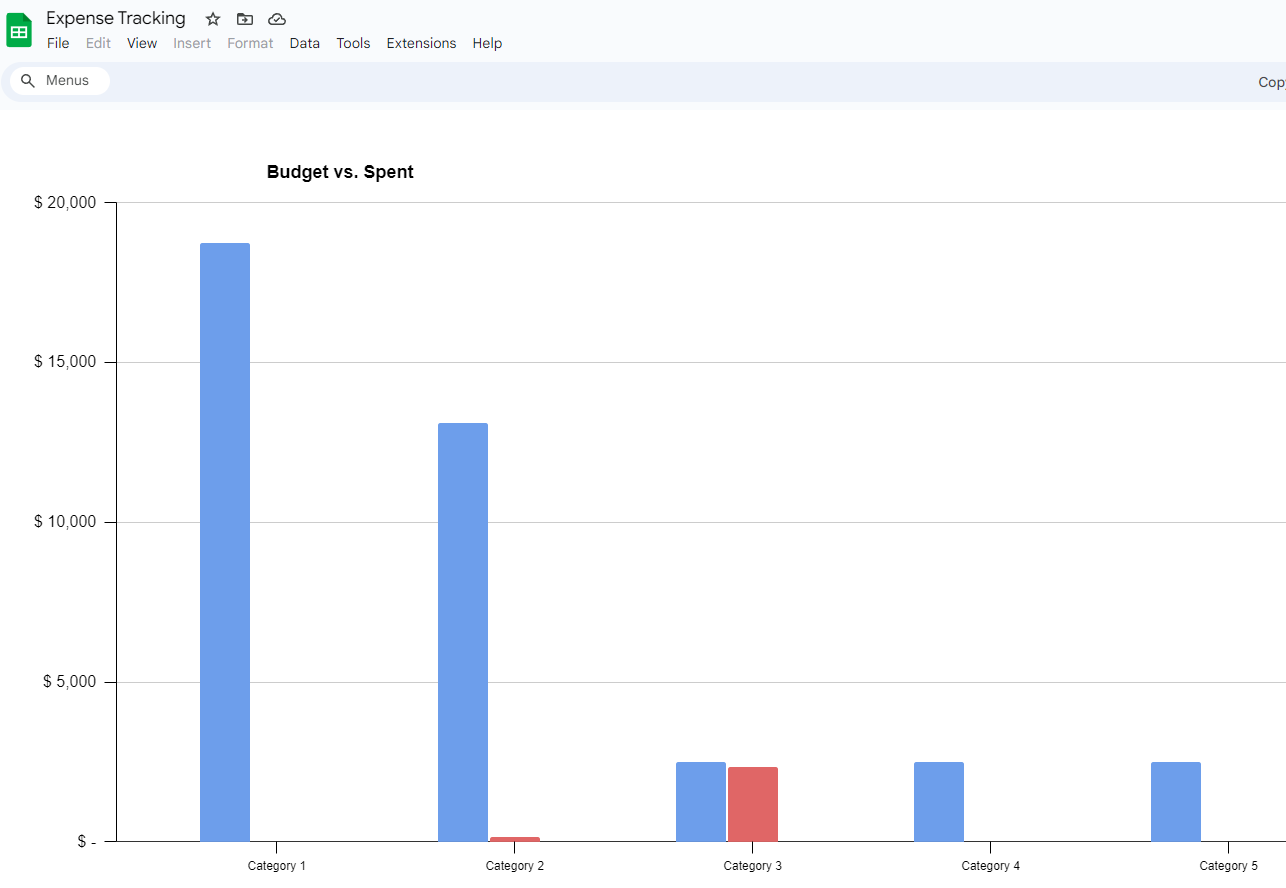Click the Category 5 axis label

(1229, 866)
